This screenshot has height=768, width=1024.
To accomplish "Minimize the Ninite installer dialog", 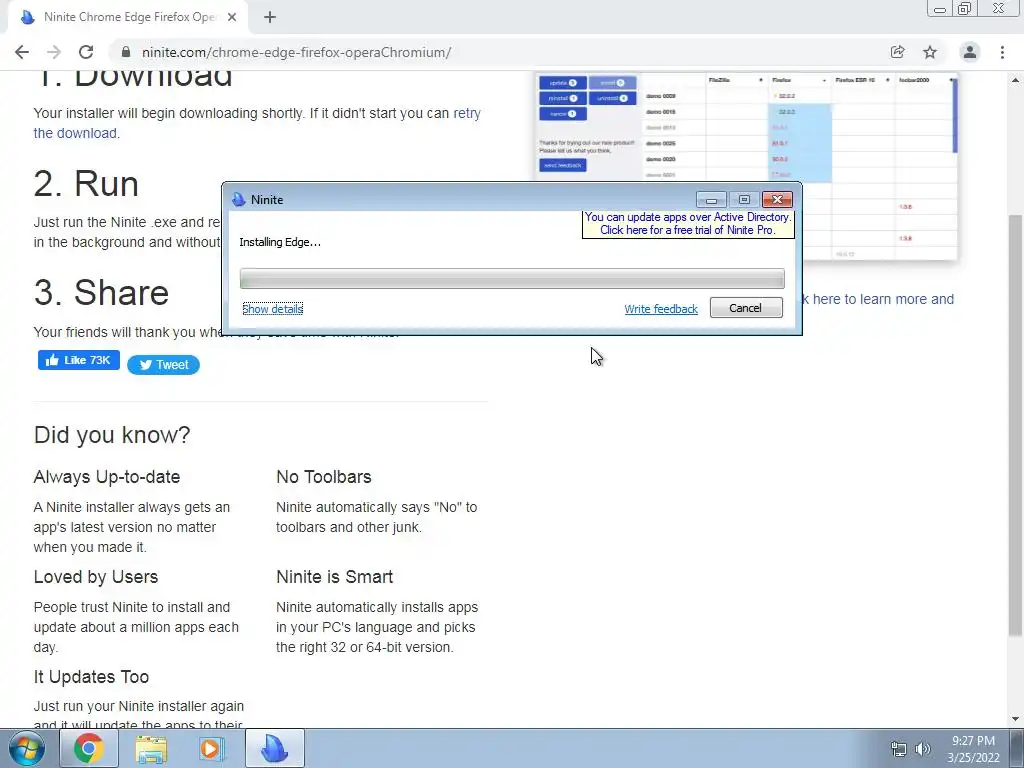I will point(711,199).
